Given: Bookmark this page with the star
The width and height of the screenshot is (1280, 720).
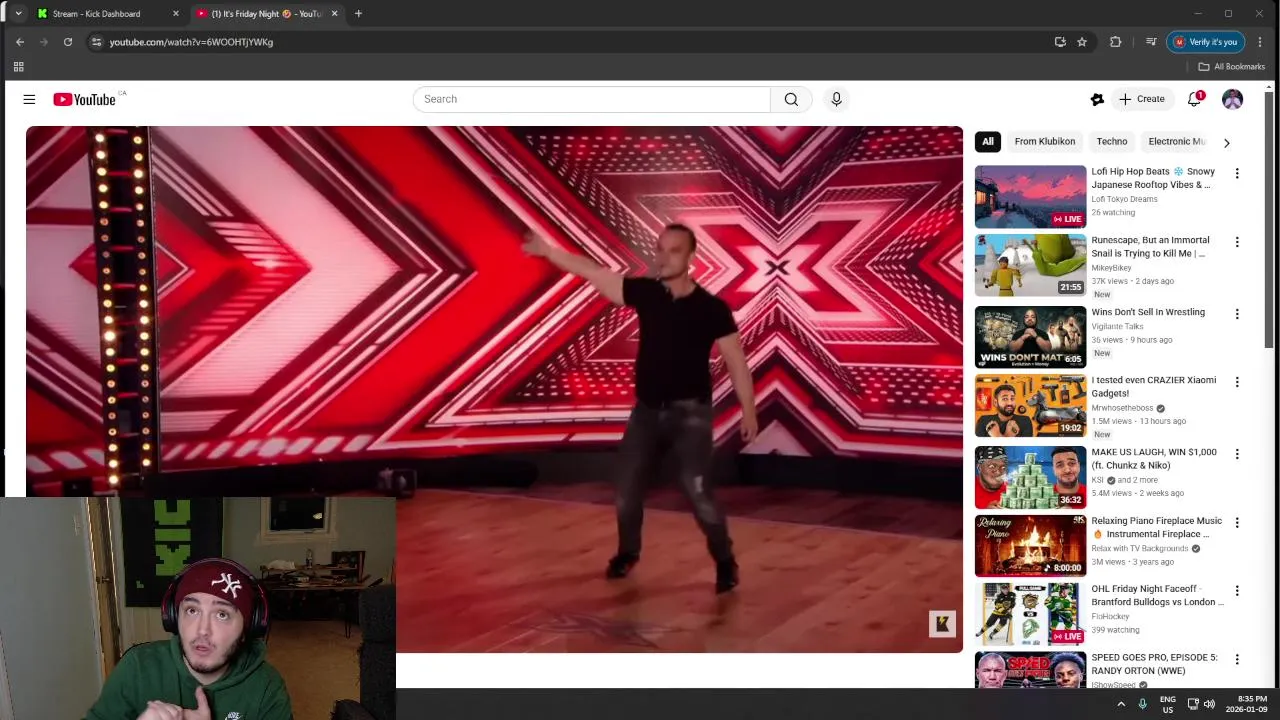Looking at the screenshot, I should tap(1082, 42).
